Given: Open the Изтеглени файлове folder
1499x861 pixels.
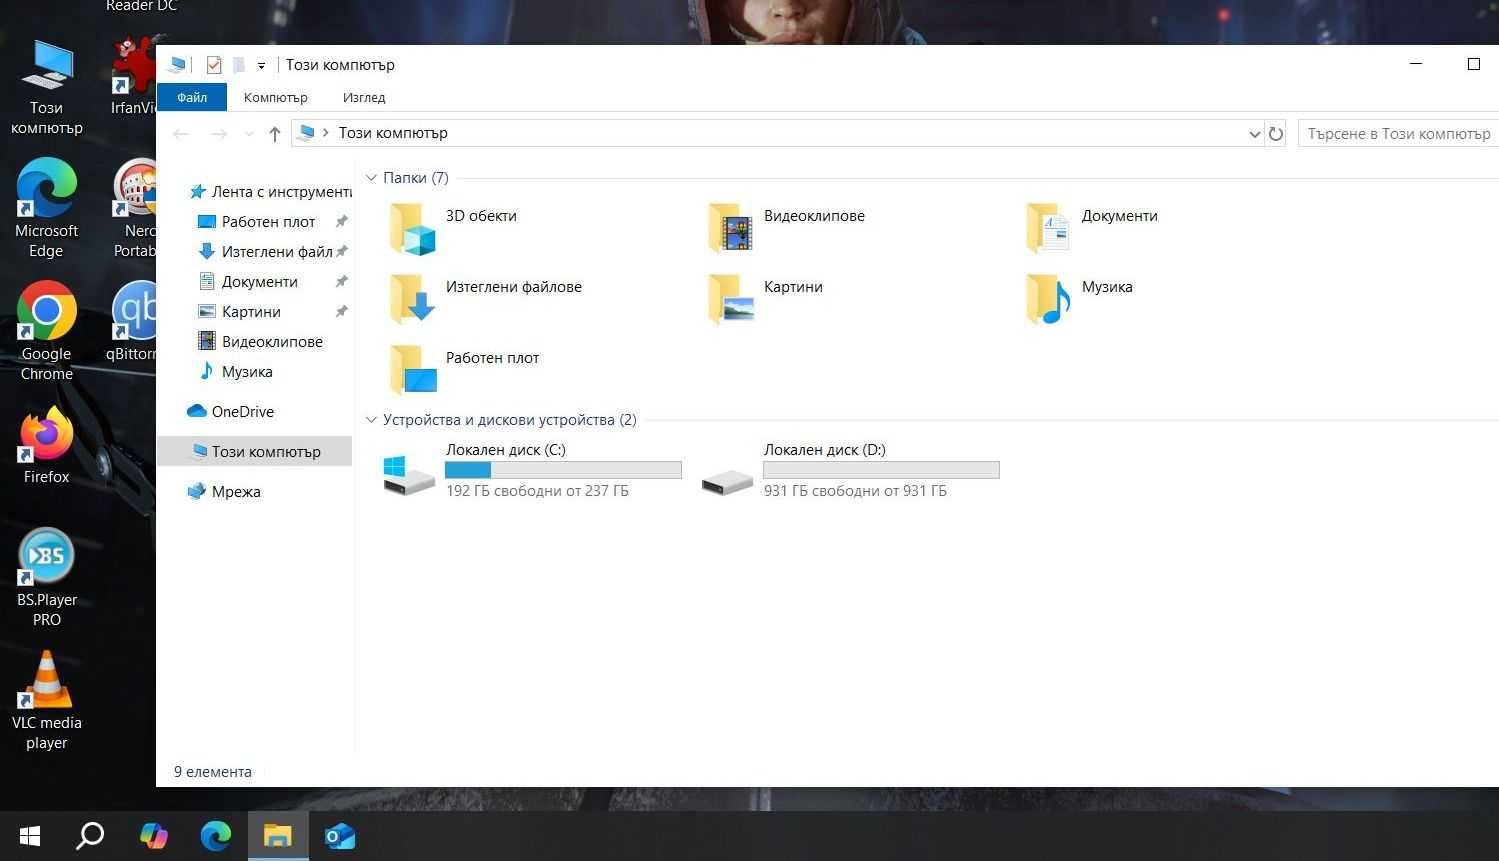Looking at the screenshot, I should tap(485, 299).
